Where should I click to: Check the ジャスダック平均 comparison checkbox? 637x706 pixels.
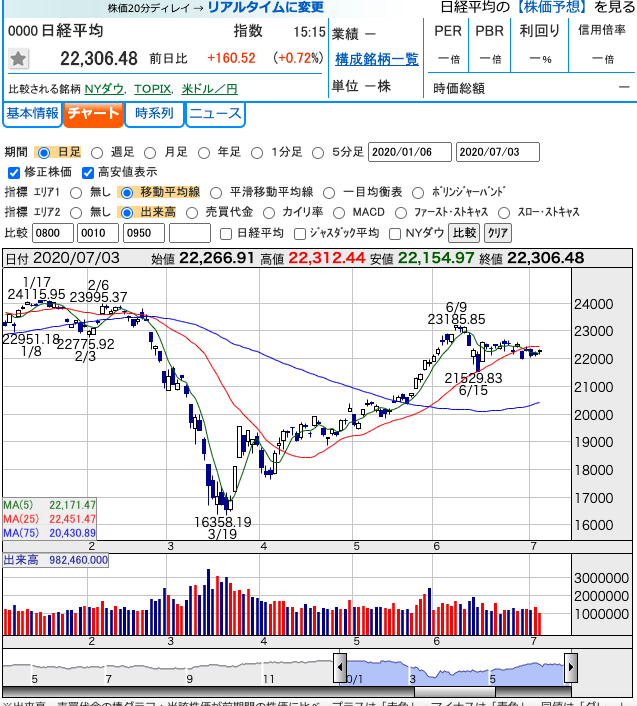point(300,234)
